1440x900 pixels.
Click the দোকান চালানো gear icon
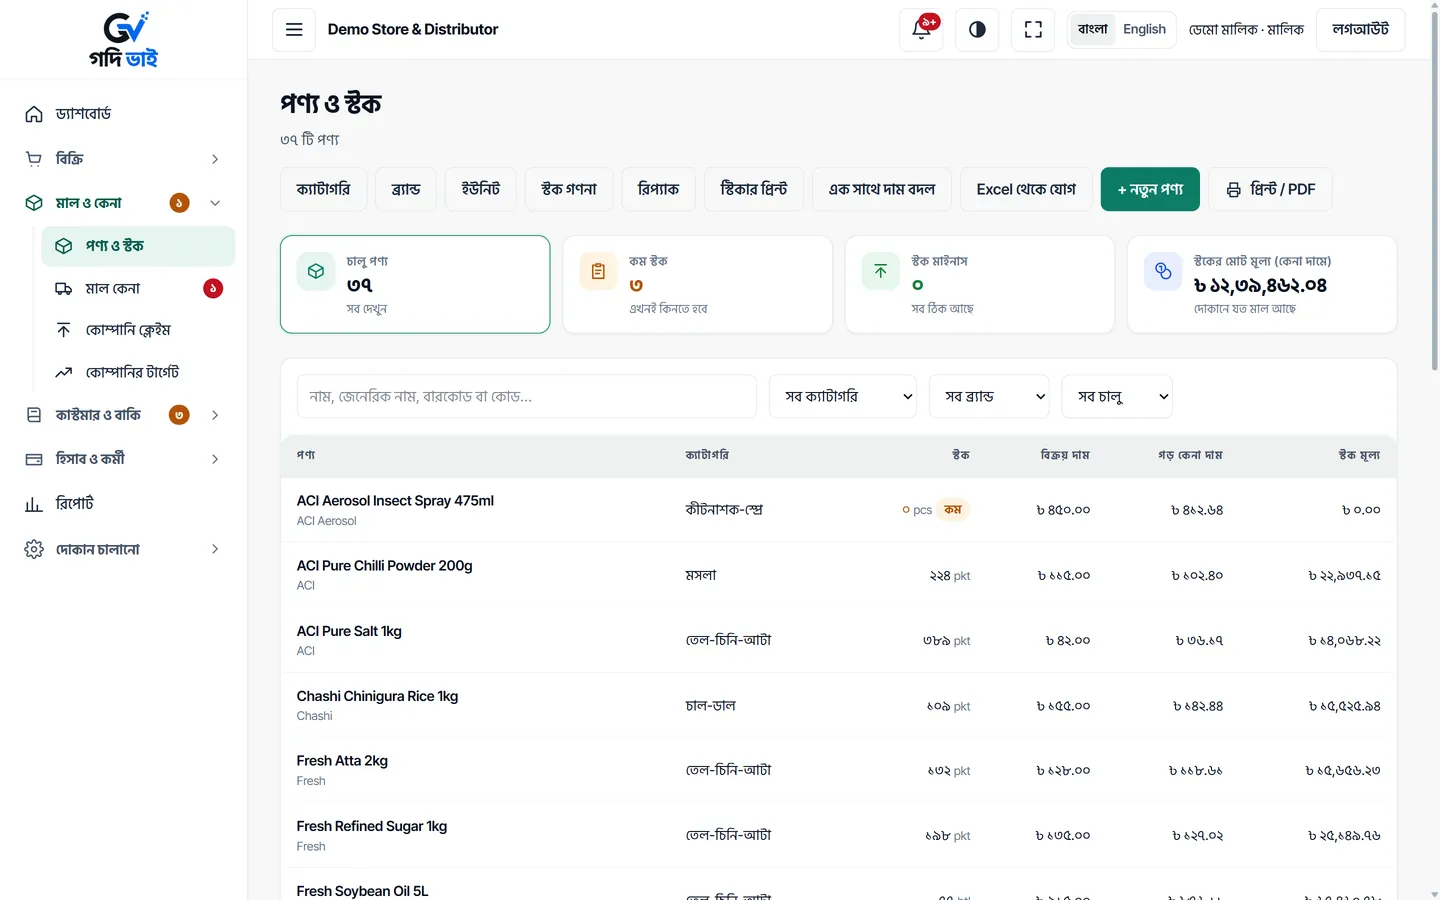tap(34, 549)
